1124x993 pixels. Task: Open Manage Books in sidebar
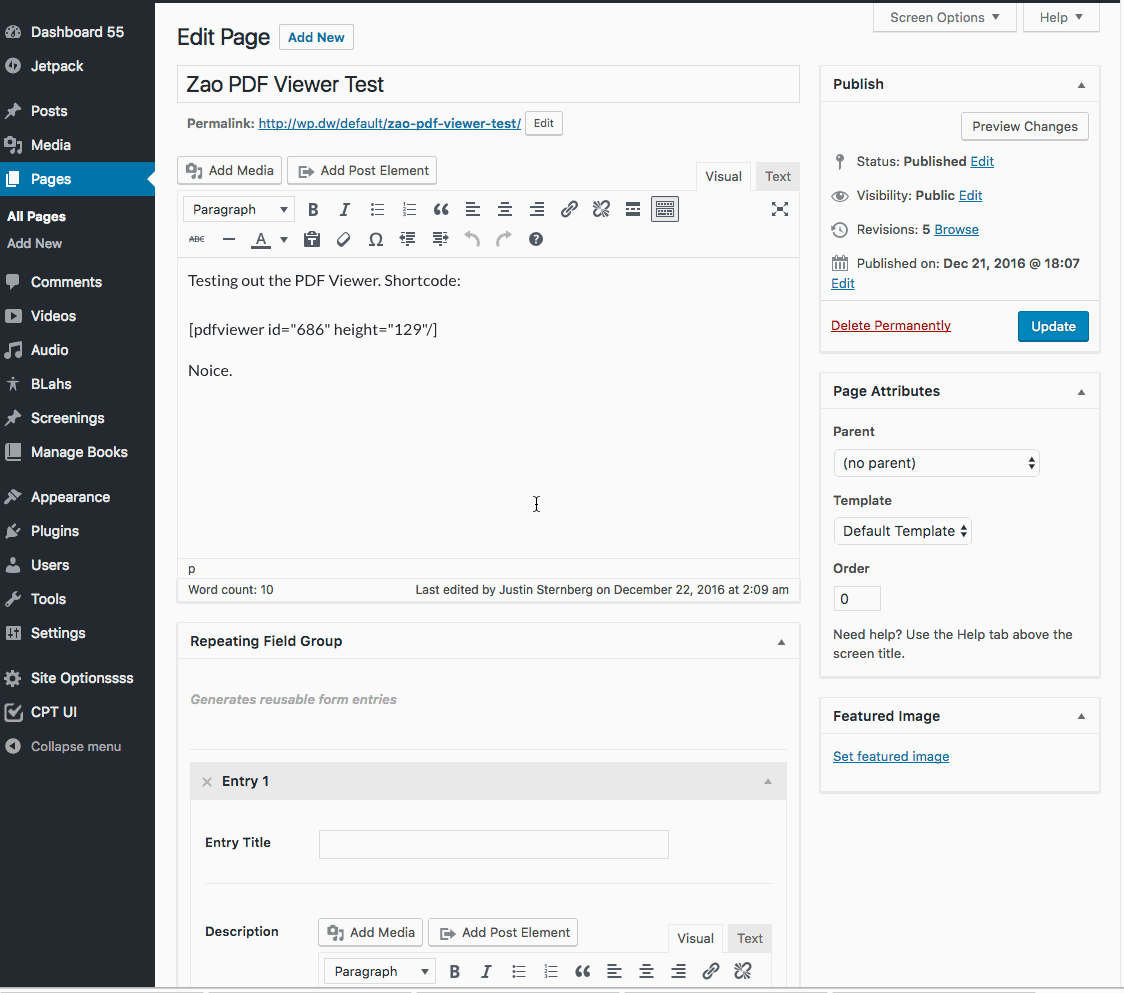[77, 452]
